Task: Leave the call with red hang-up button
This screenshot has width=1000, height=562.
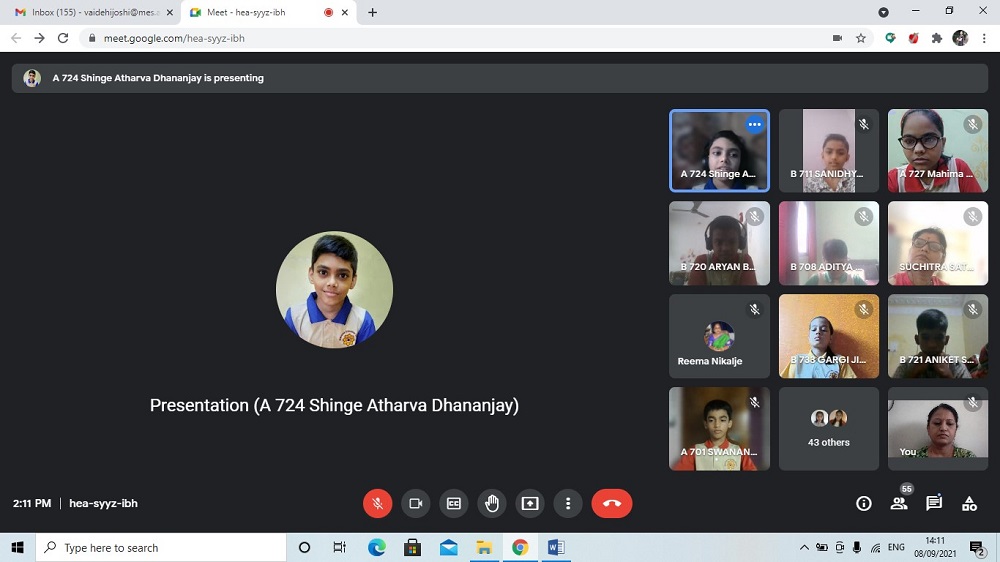Action: (x=612, y=504)
